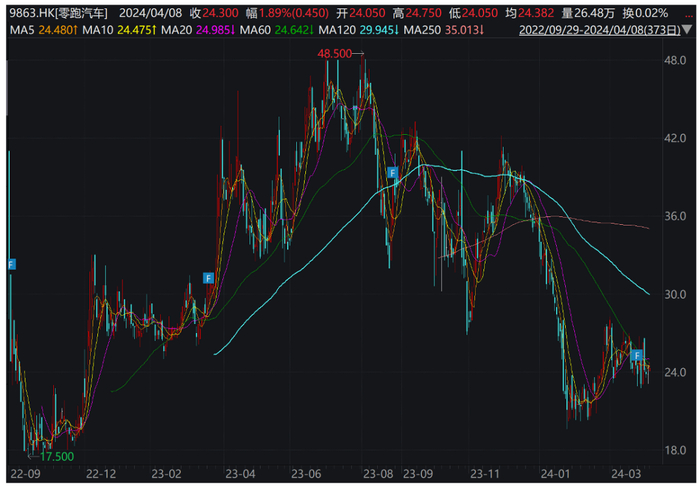Screen dimensions: 700x486
Task: Click the high price 高24.750
Action: point(417,13)
